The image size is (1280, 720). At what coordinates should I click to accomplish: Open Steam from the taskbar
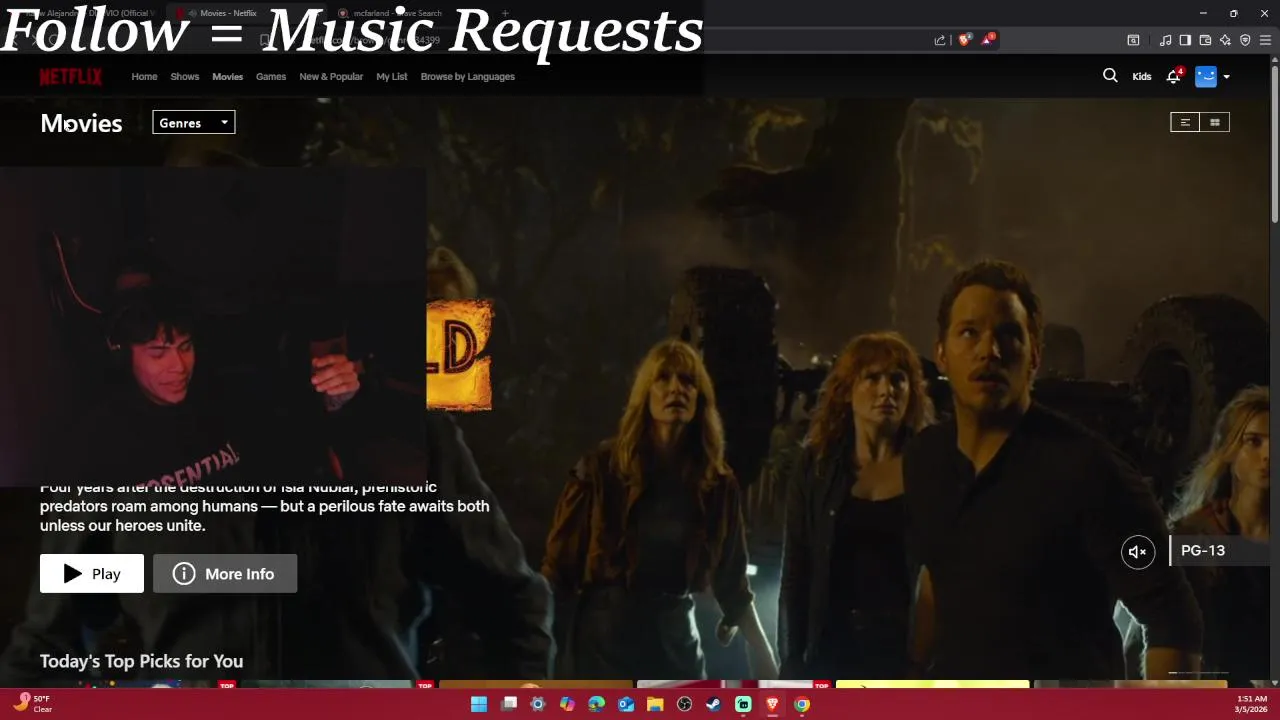point(713,704)
